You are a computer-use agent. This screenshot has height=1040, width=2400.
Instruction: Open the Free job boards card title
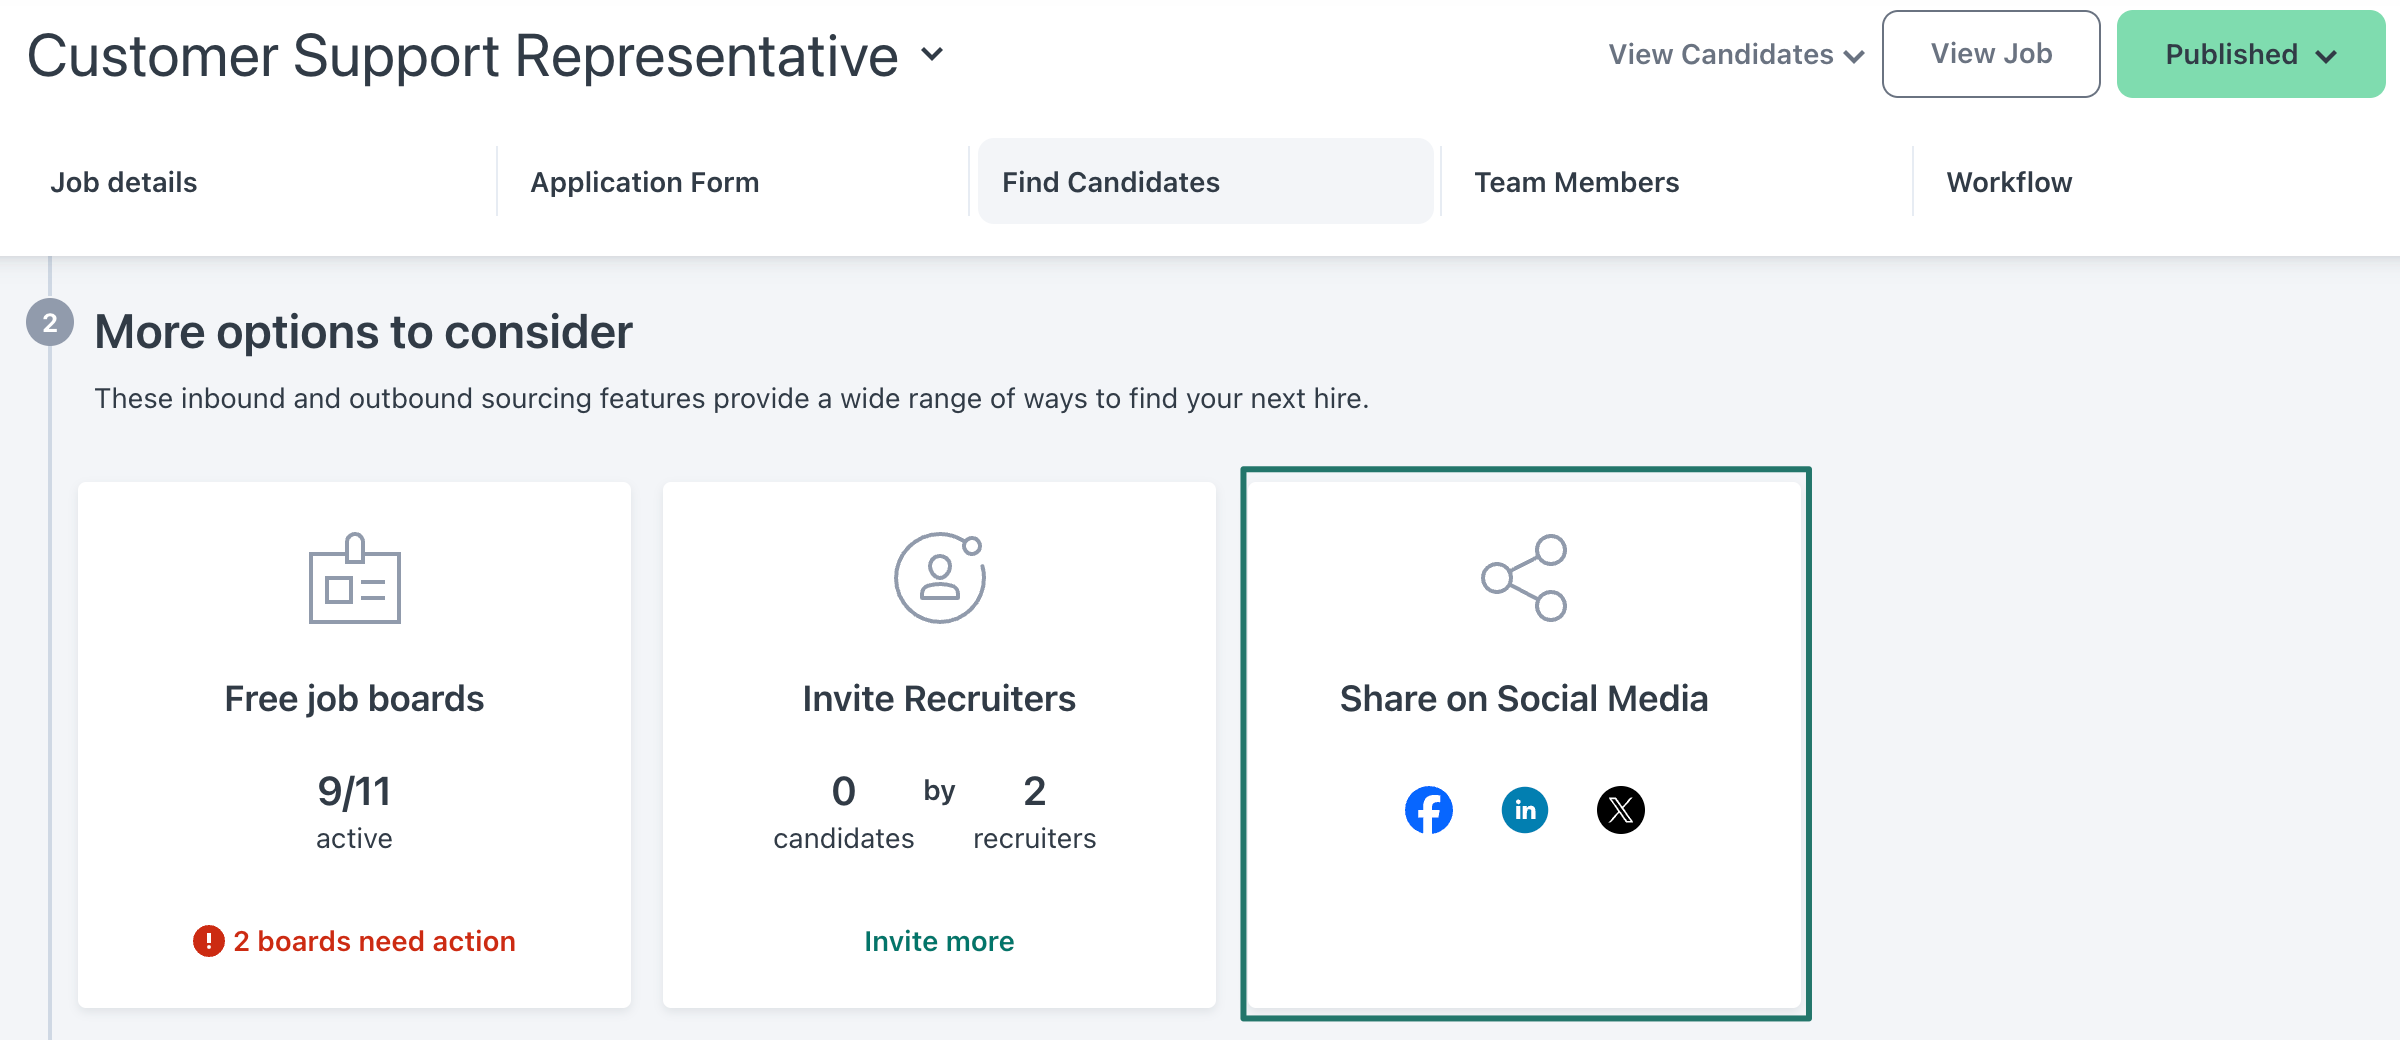pos(354,699)
